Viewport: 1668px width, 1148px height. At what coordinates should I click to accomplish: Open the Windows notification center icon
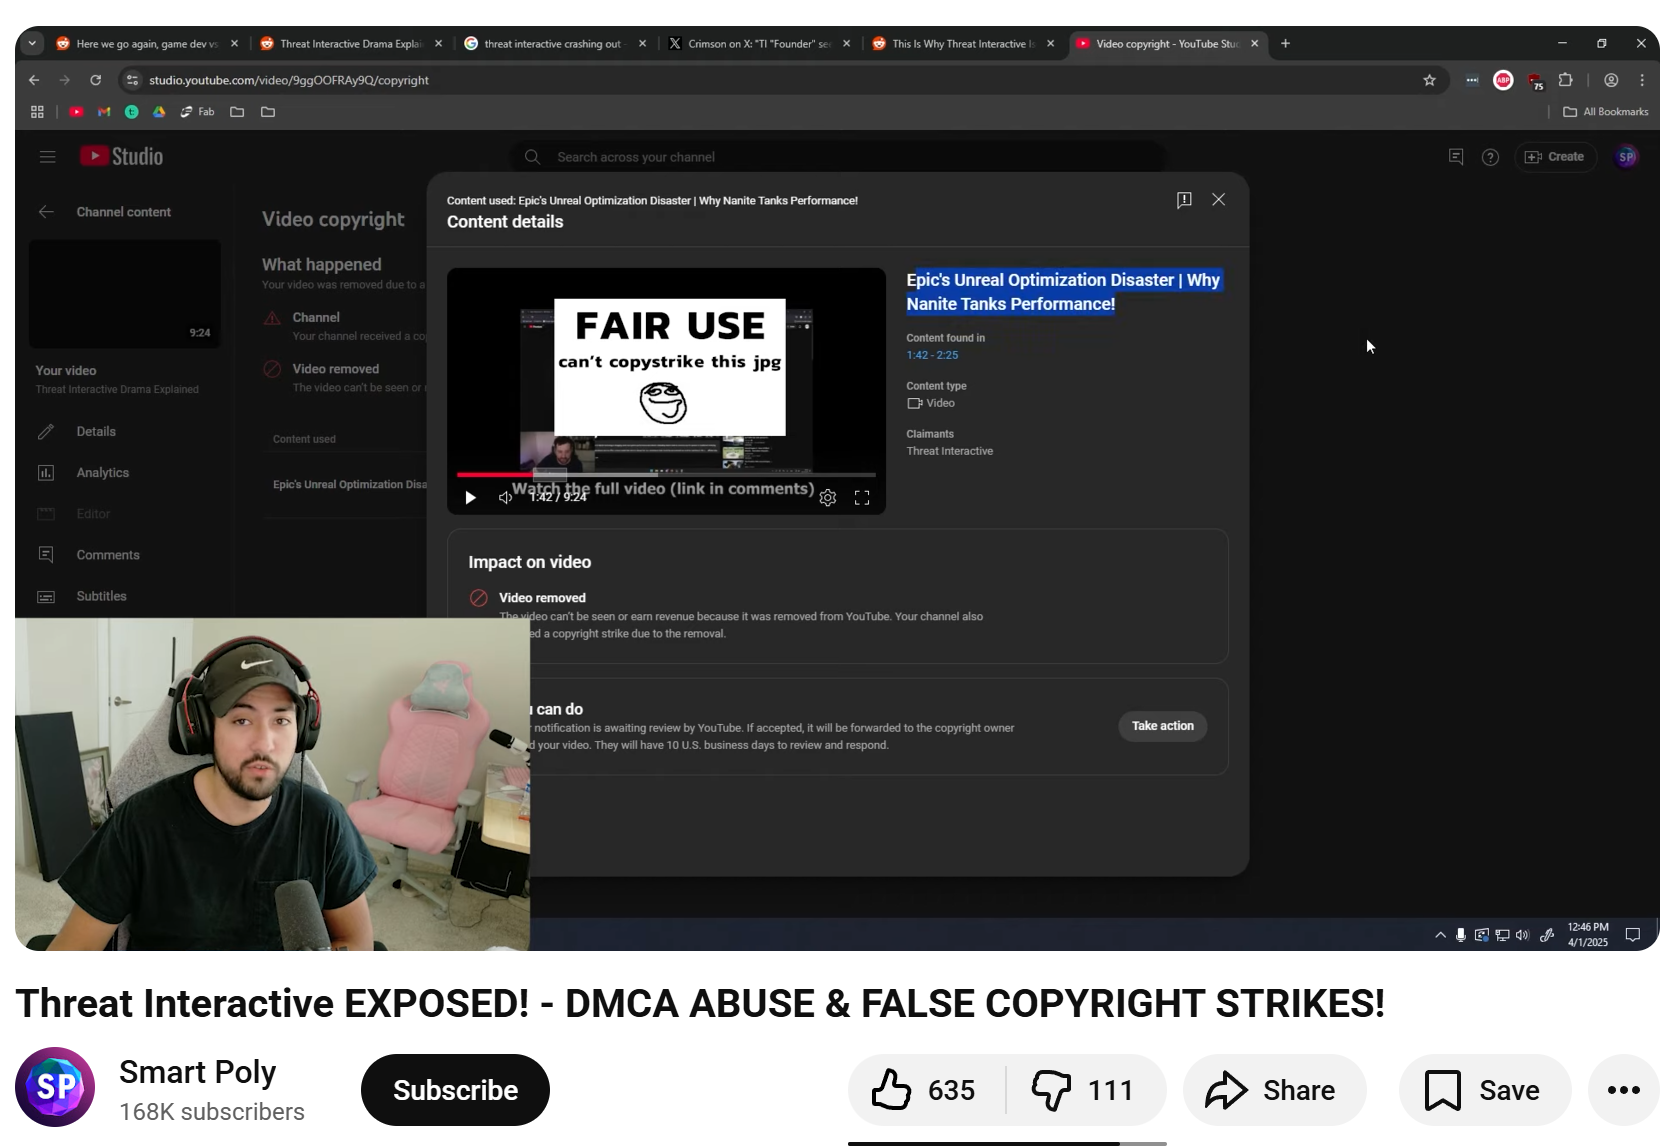coord(1633,935)
